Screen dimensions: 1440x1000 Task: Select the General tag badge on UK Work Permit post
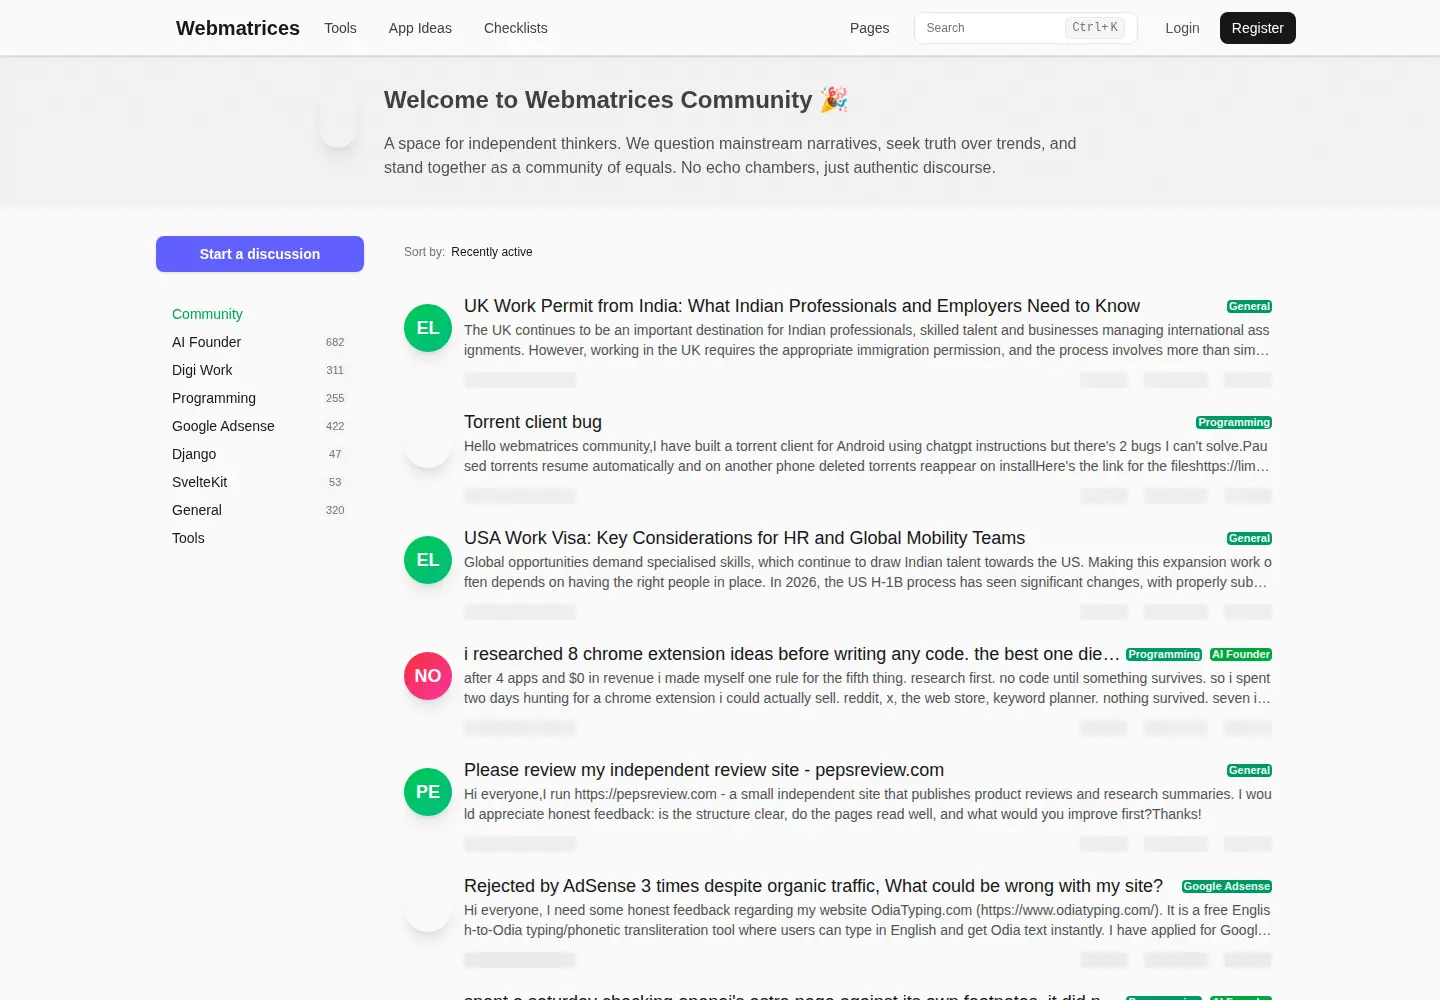pyautogui.click(x=1249, y=307)
